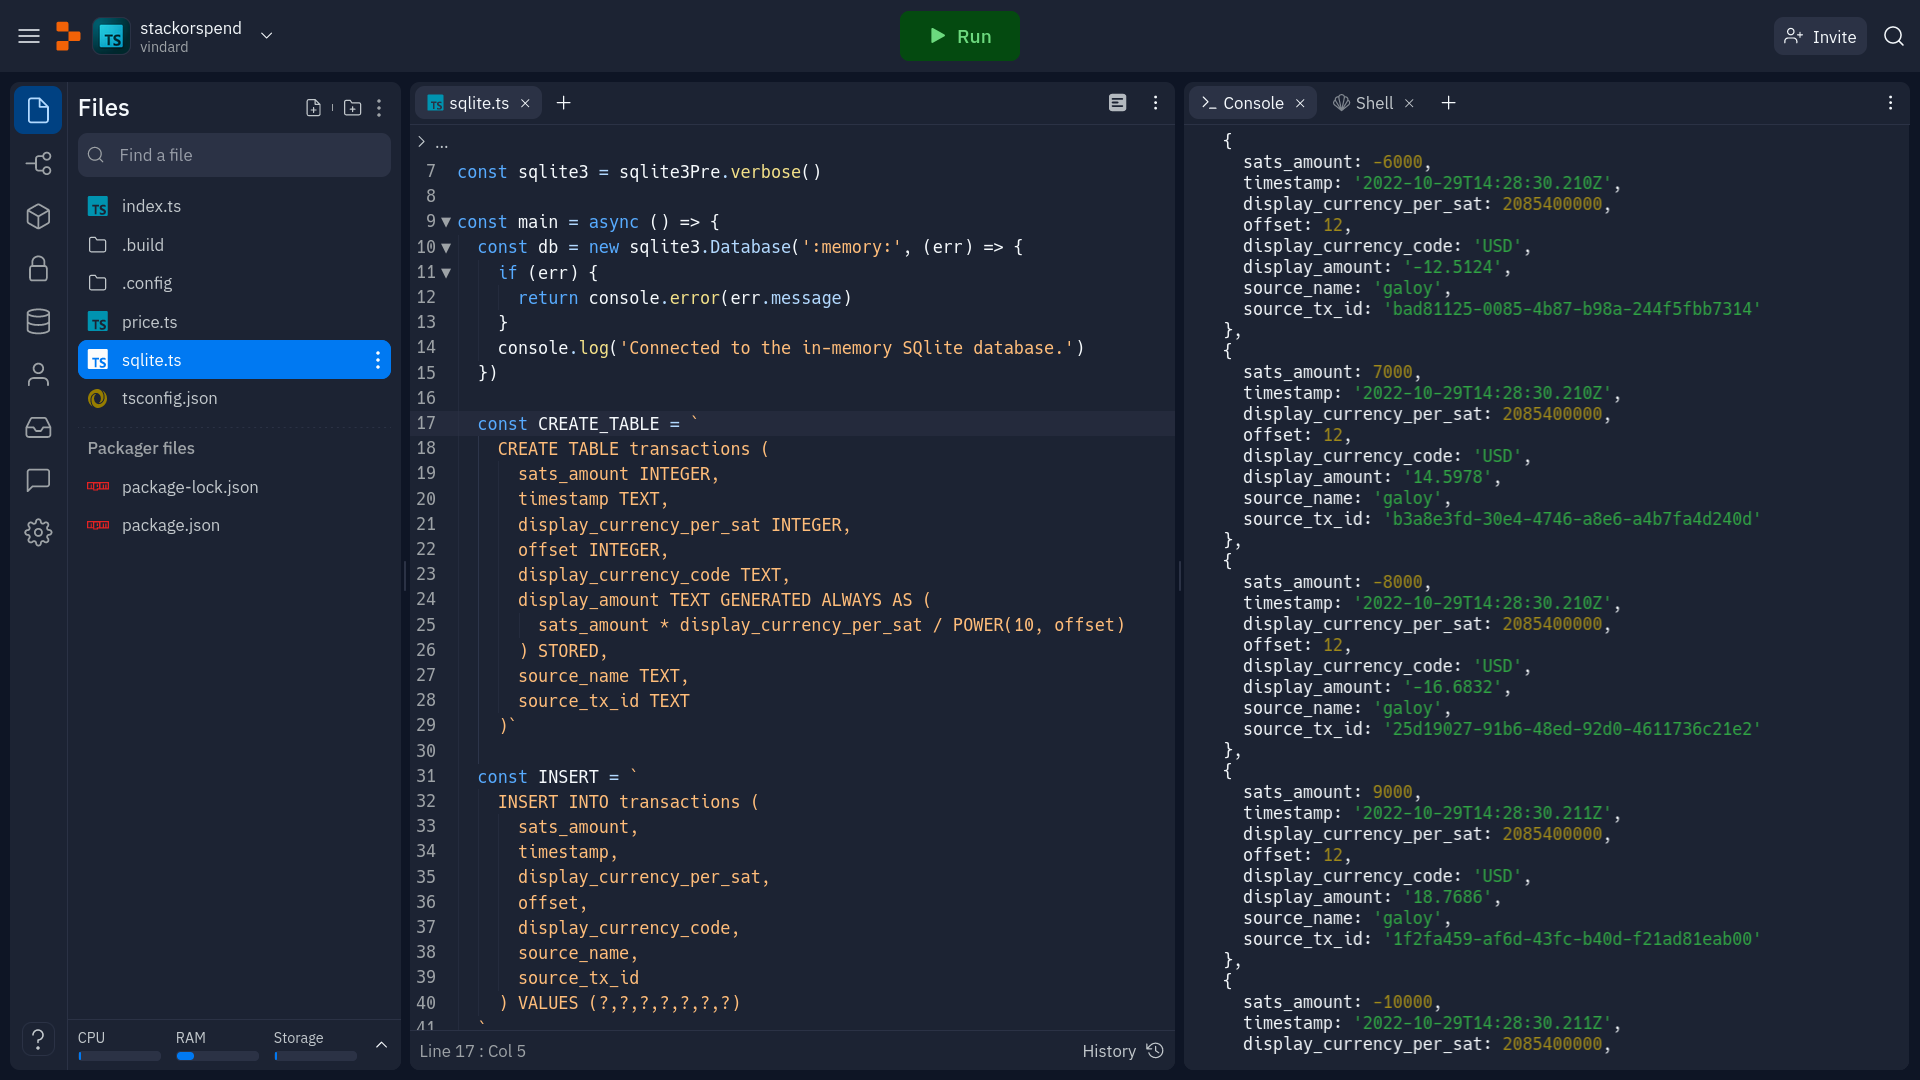This screenshot has height=1080, width=1920.
Task: Expand the resources panel chevron beside Storage
Action: [381, 1045]
